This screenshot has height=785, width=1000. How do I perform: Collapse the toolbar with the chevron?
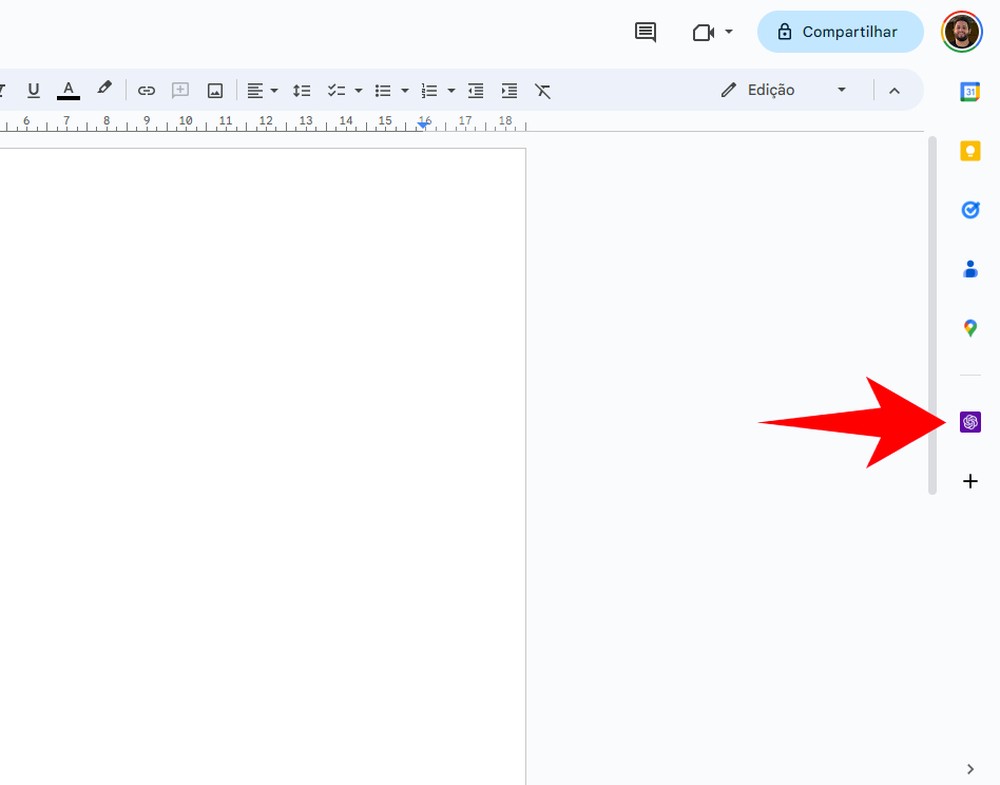pos(894,90)
